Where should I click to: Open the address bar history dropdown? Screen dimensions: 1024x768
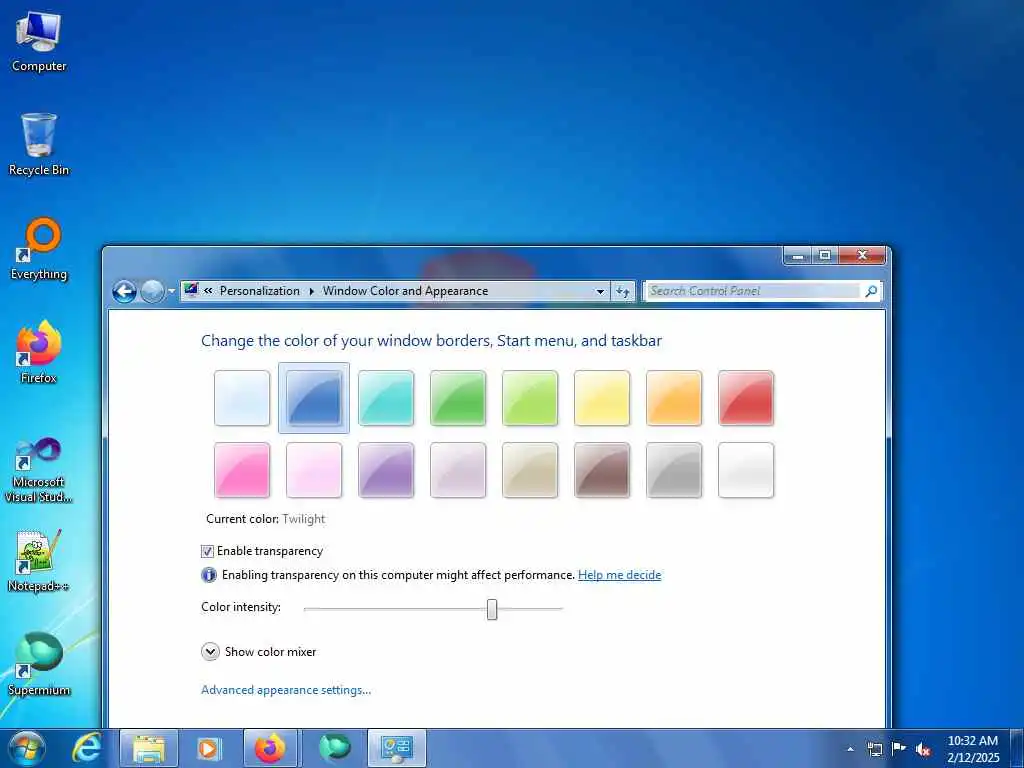600,291
